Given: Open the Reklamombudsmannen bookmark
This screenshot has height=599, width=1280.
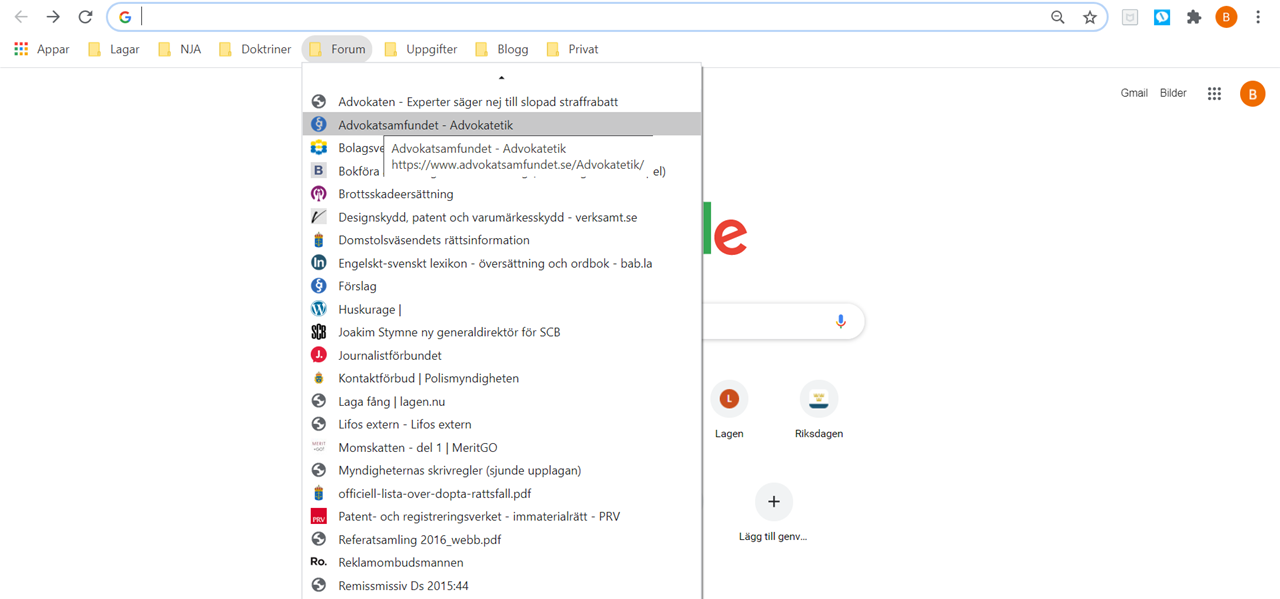Looking at the screenshot, I should [x=501, y=562].
